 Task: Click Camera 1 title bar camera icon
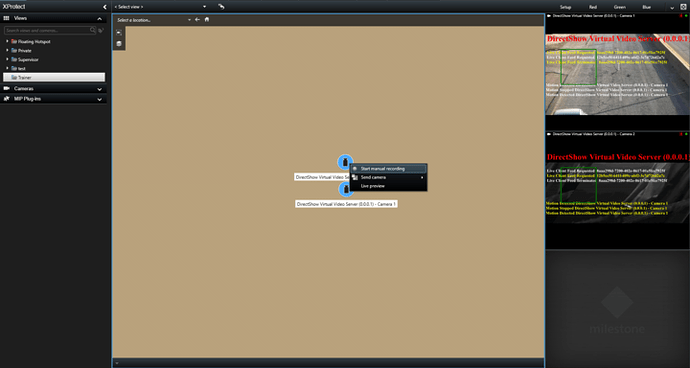click(549, 16)
